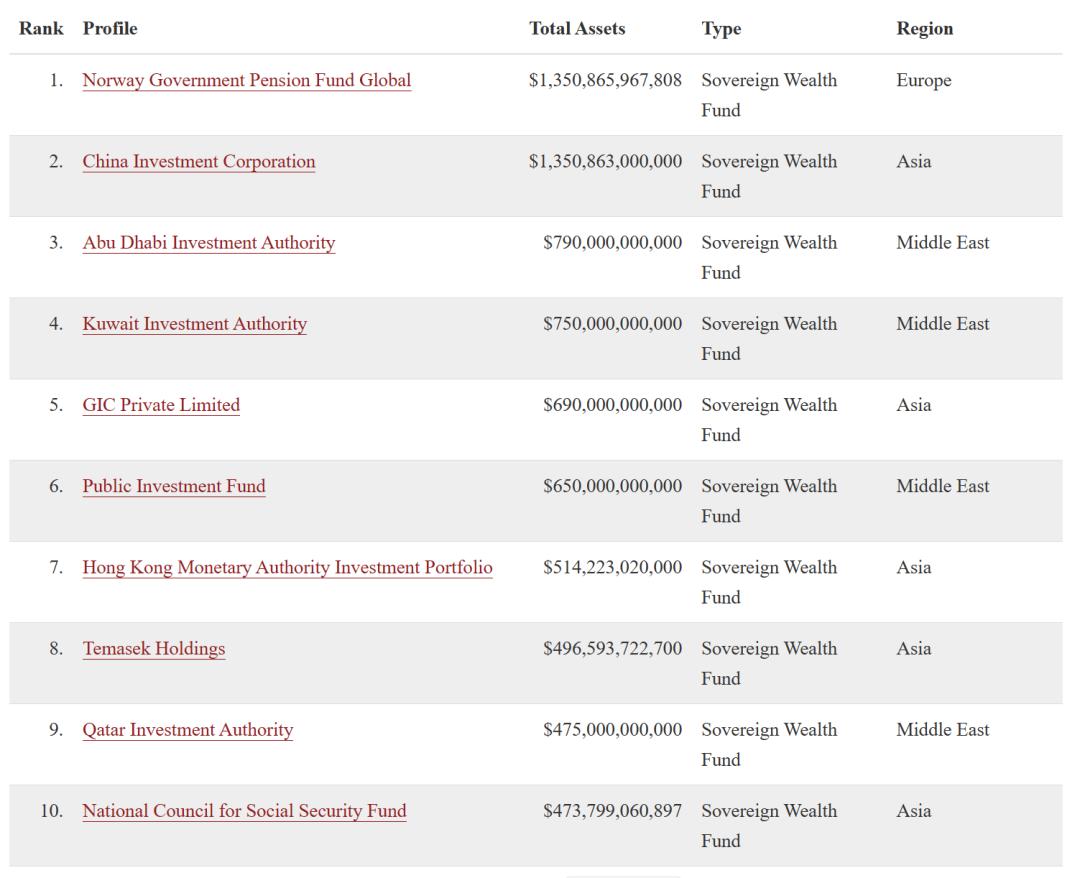Click the Rank column header

click(x=41, y=29)
